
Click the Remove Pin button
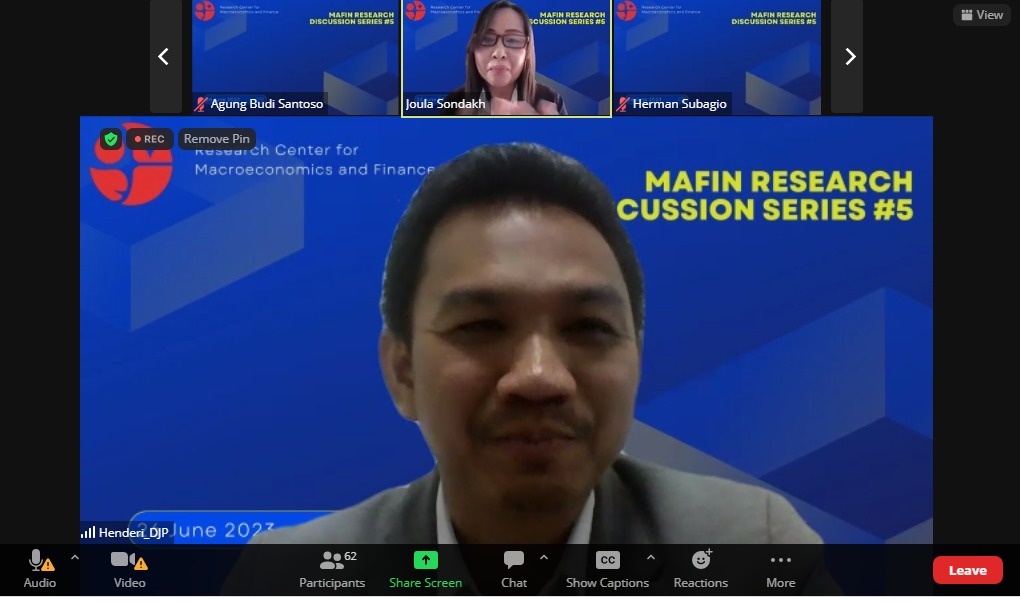pos(217,139)
